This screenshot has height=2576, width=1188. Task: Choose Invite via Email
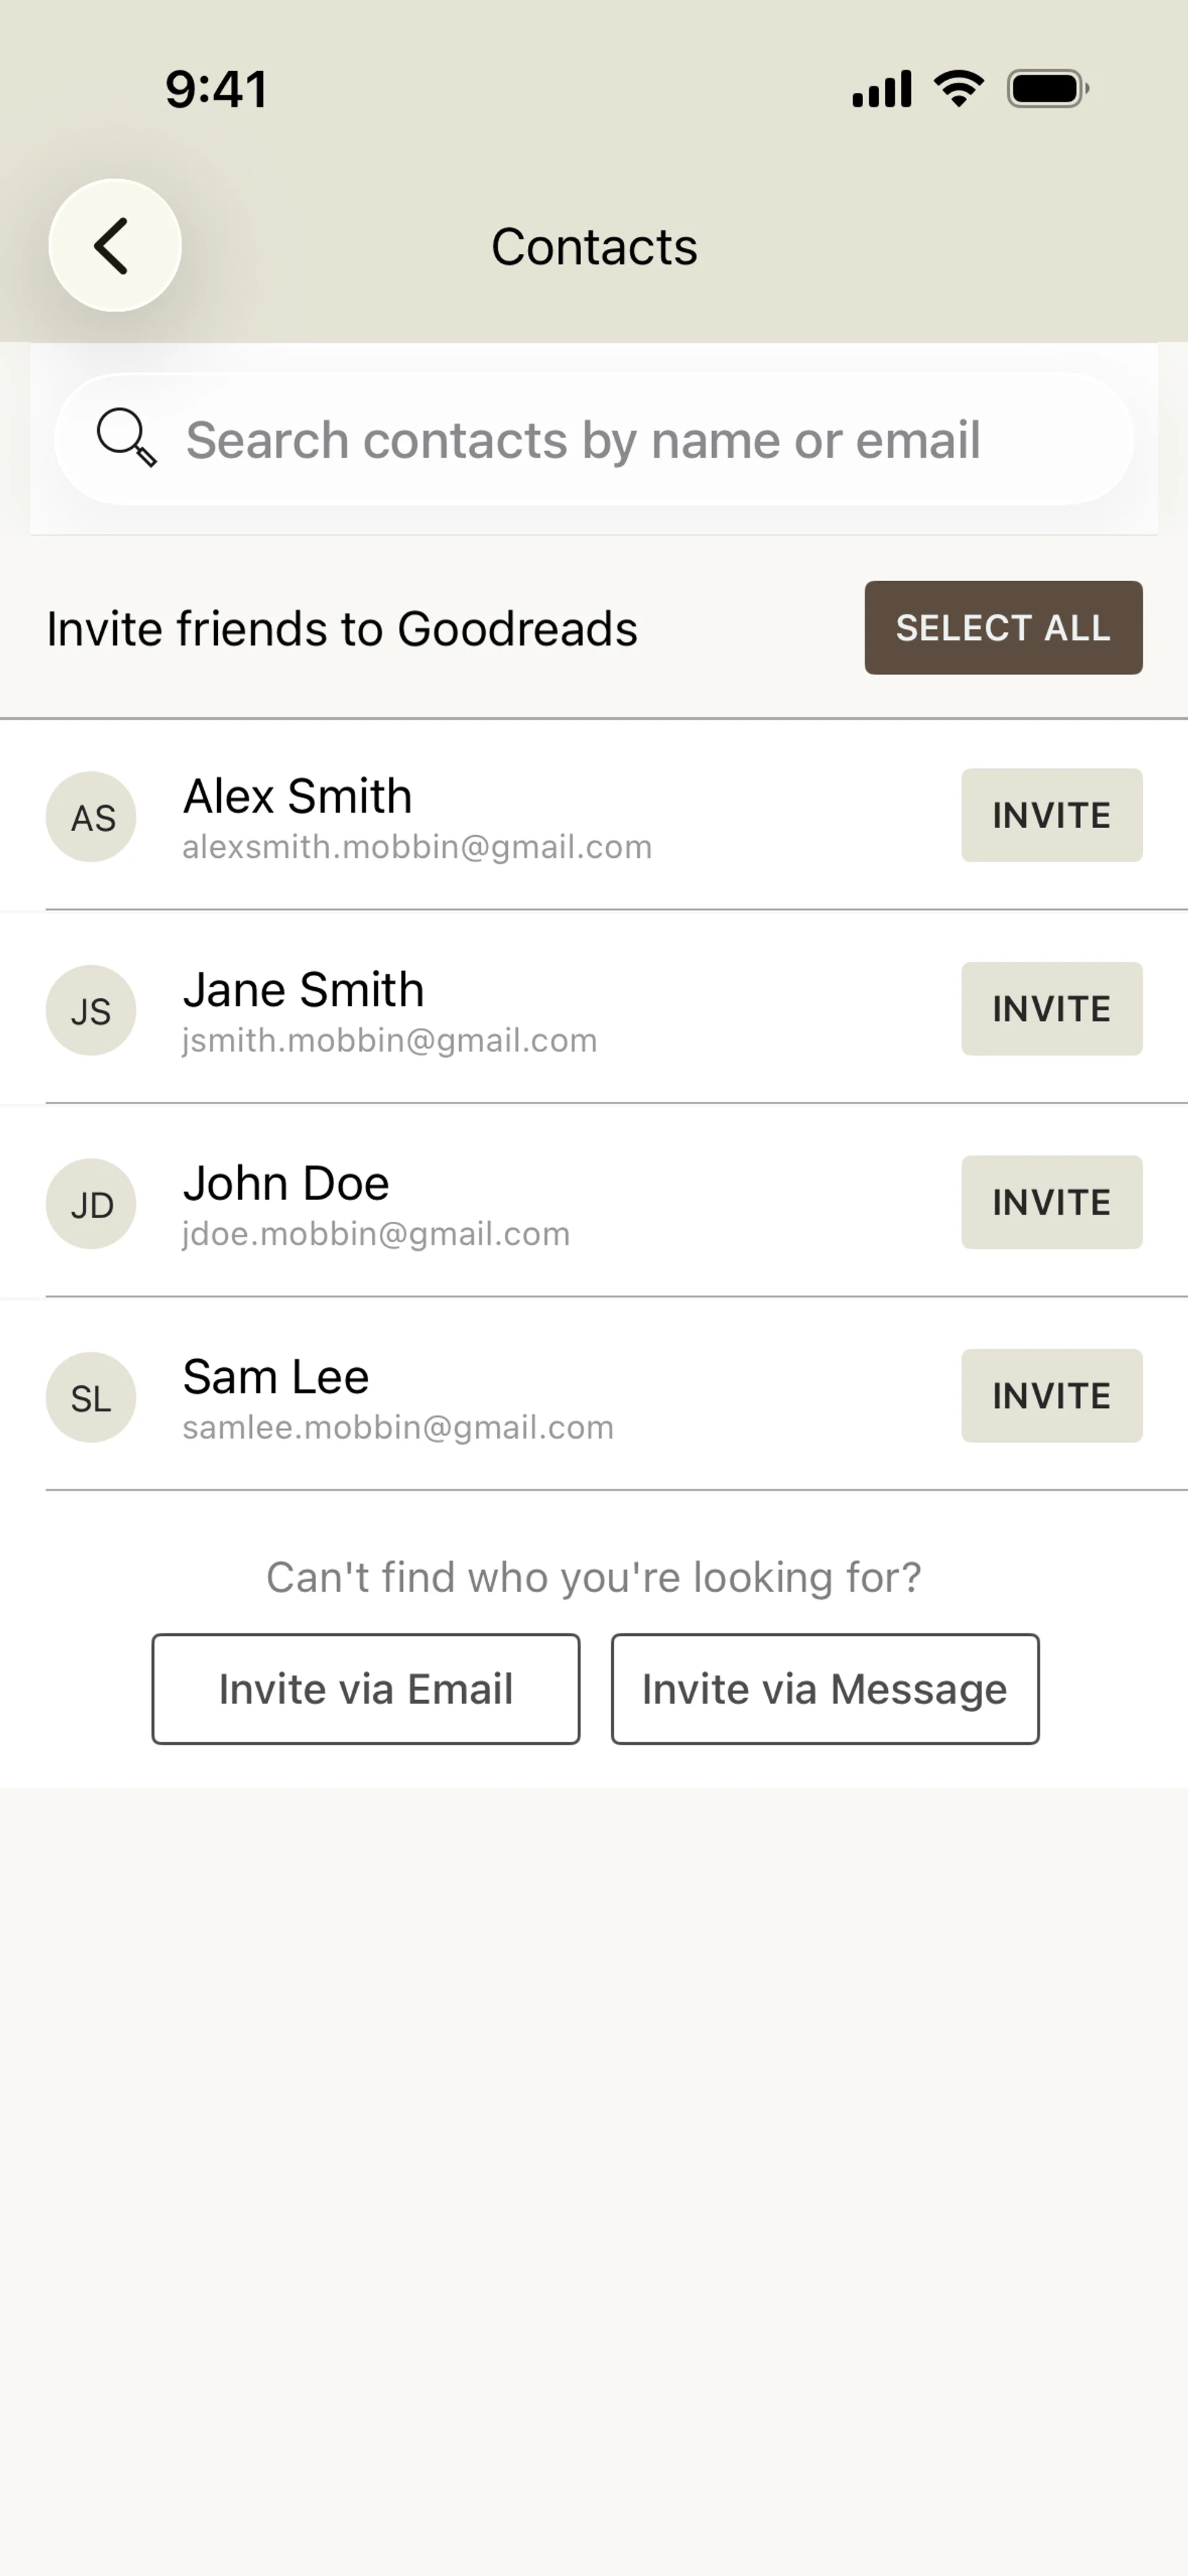(x=366, y=1689)
